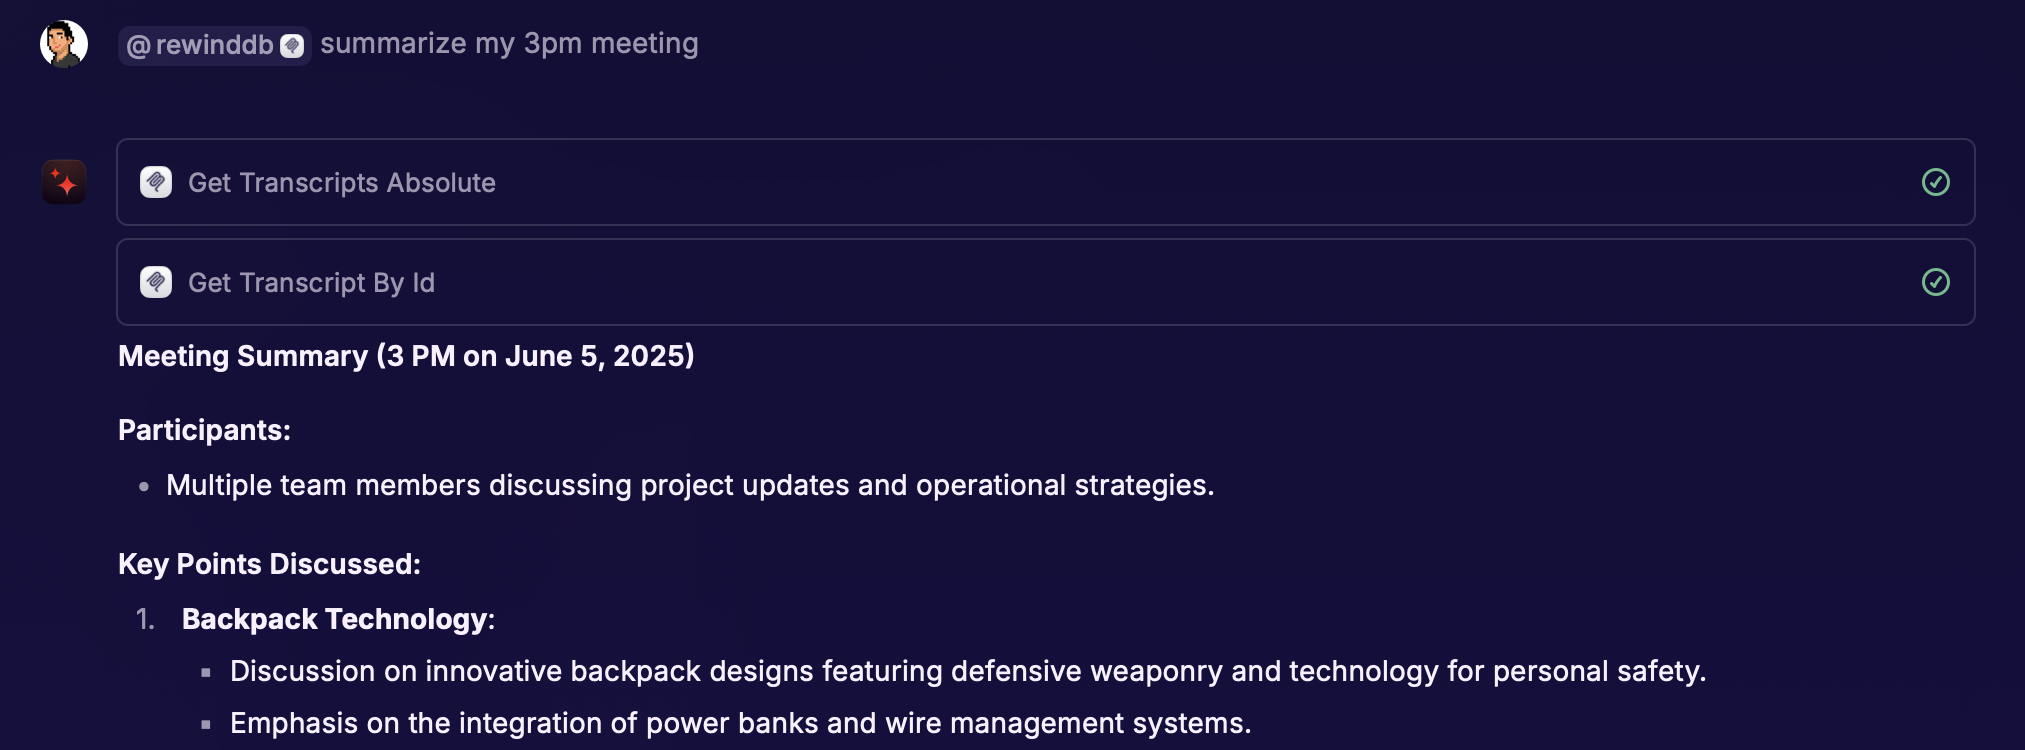Image resolution: width=2025 pixels, height=750 pixels.
Task: Click the innovative backpack designs bullet text
Action: click(x=967, y=671)
